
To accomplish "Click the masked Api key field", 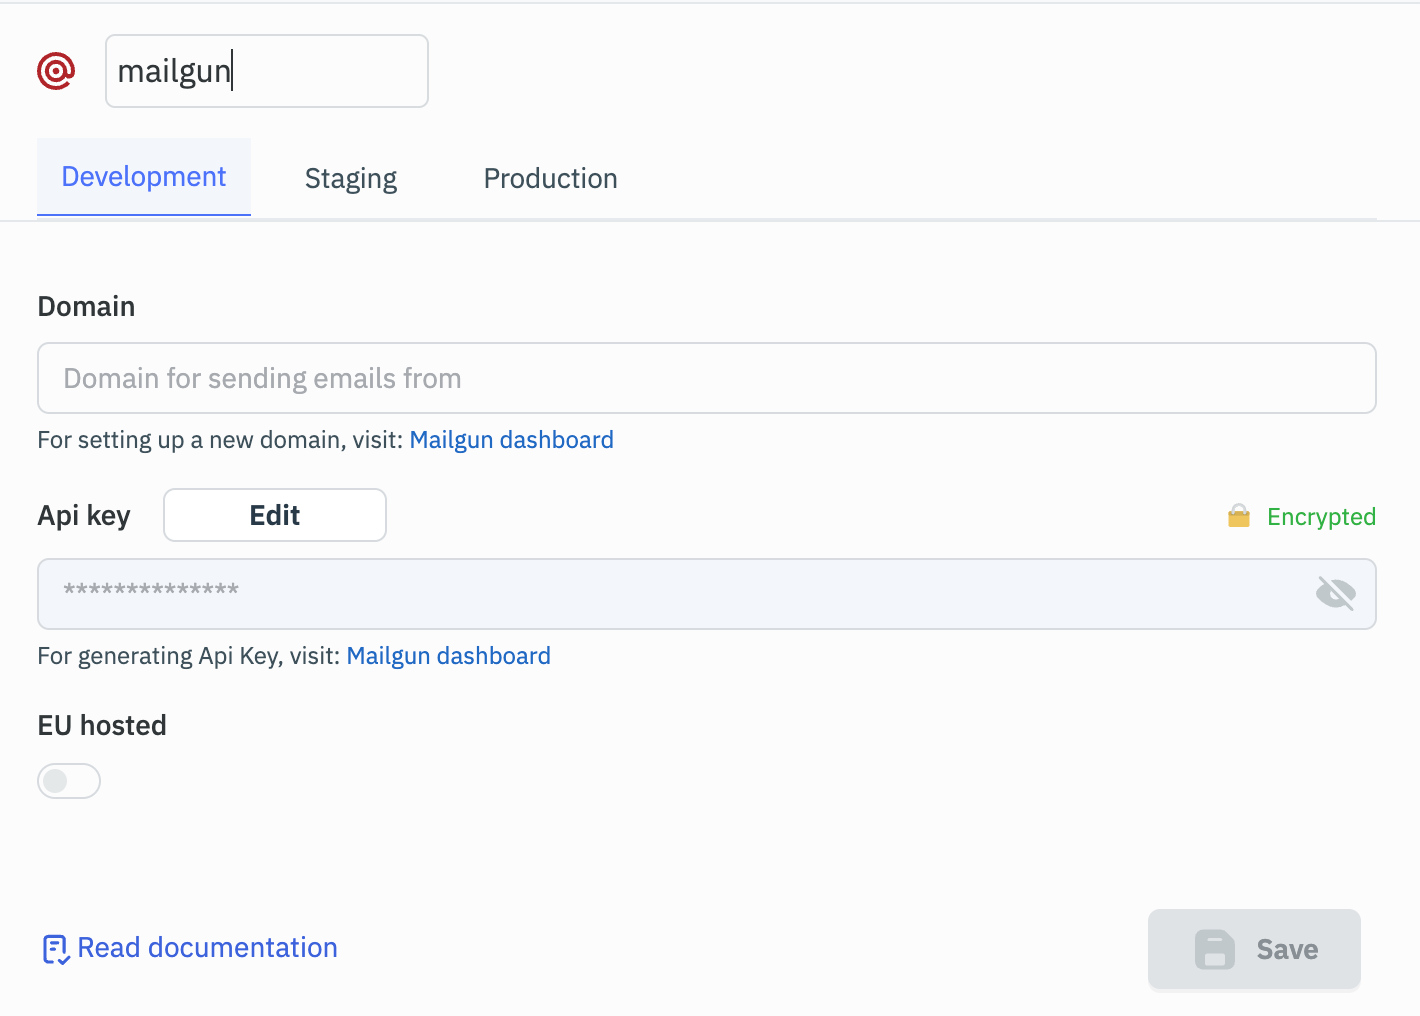I will pos(670,594).
